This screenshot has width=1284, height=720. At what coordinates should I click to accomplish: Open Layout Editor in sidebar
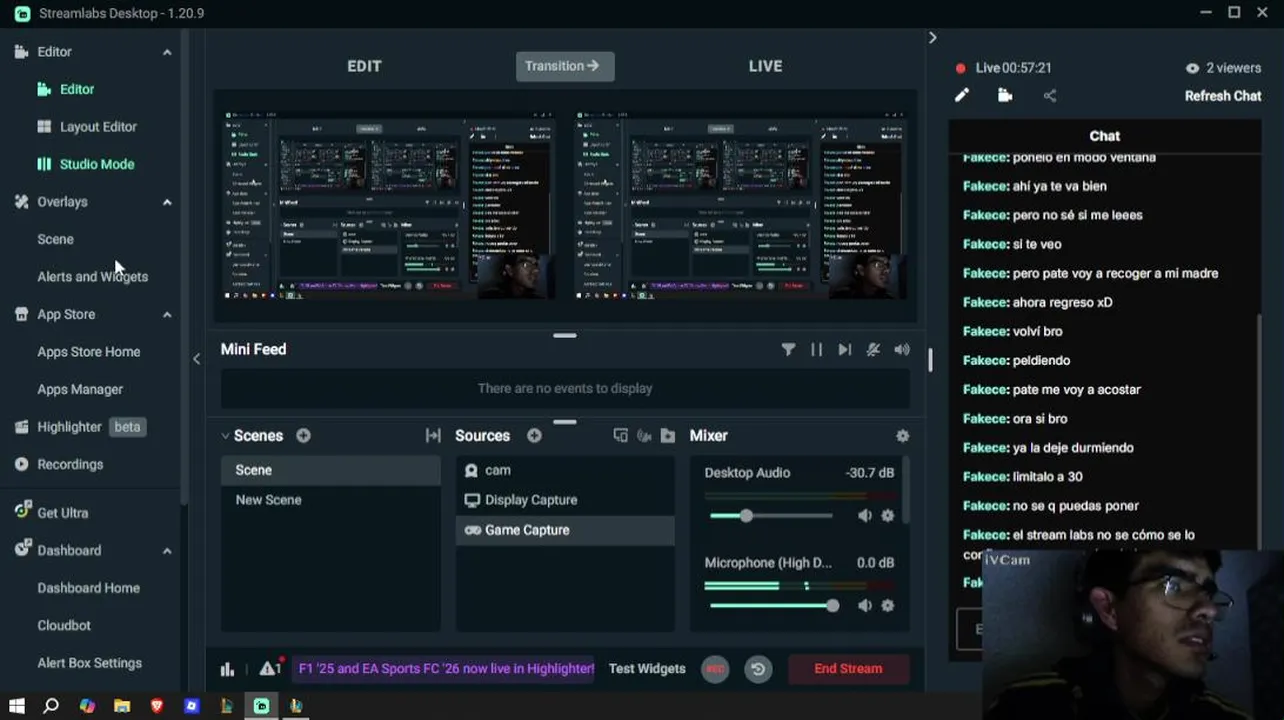pyautogui.click(x=98, y=127)
